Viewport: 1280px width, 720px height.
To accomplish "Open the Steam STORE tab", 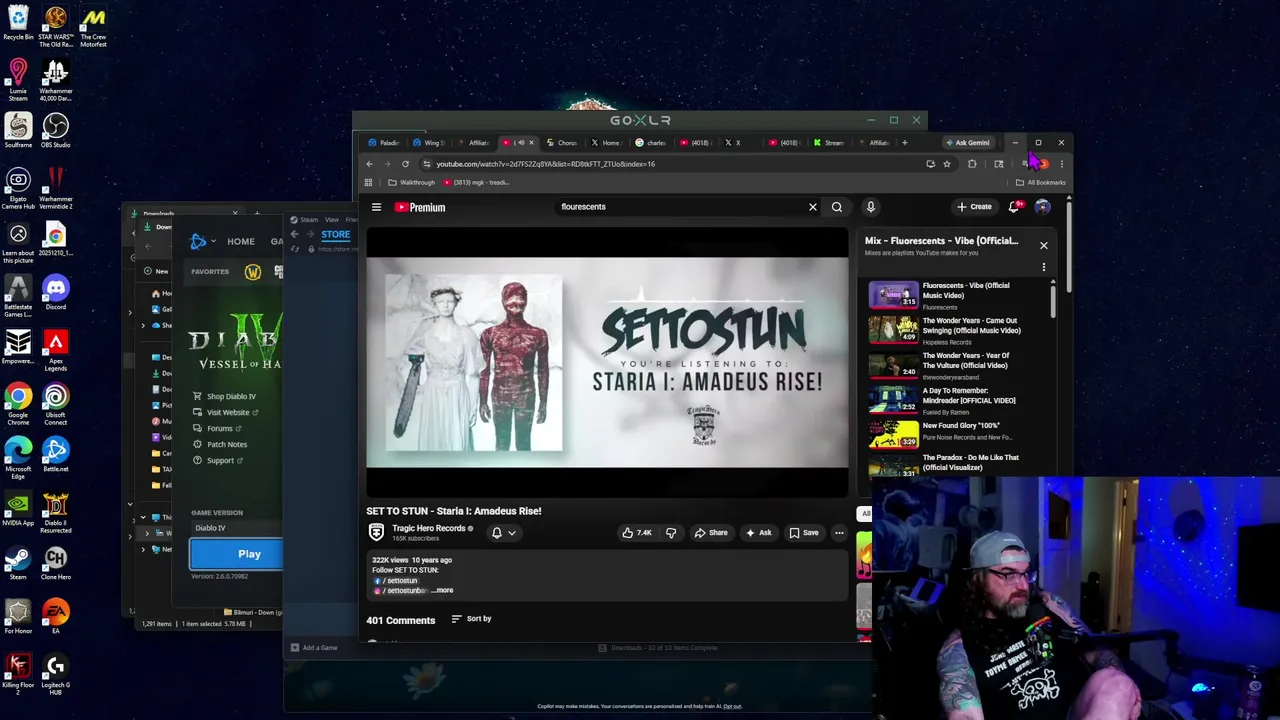I will click(x=335, y=235).
